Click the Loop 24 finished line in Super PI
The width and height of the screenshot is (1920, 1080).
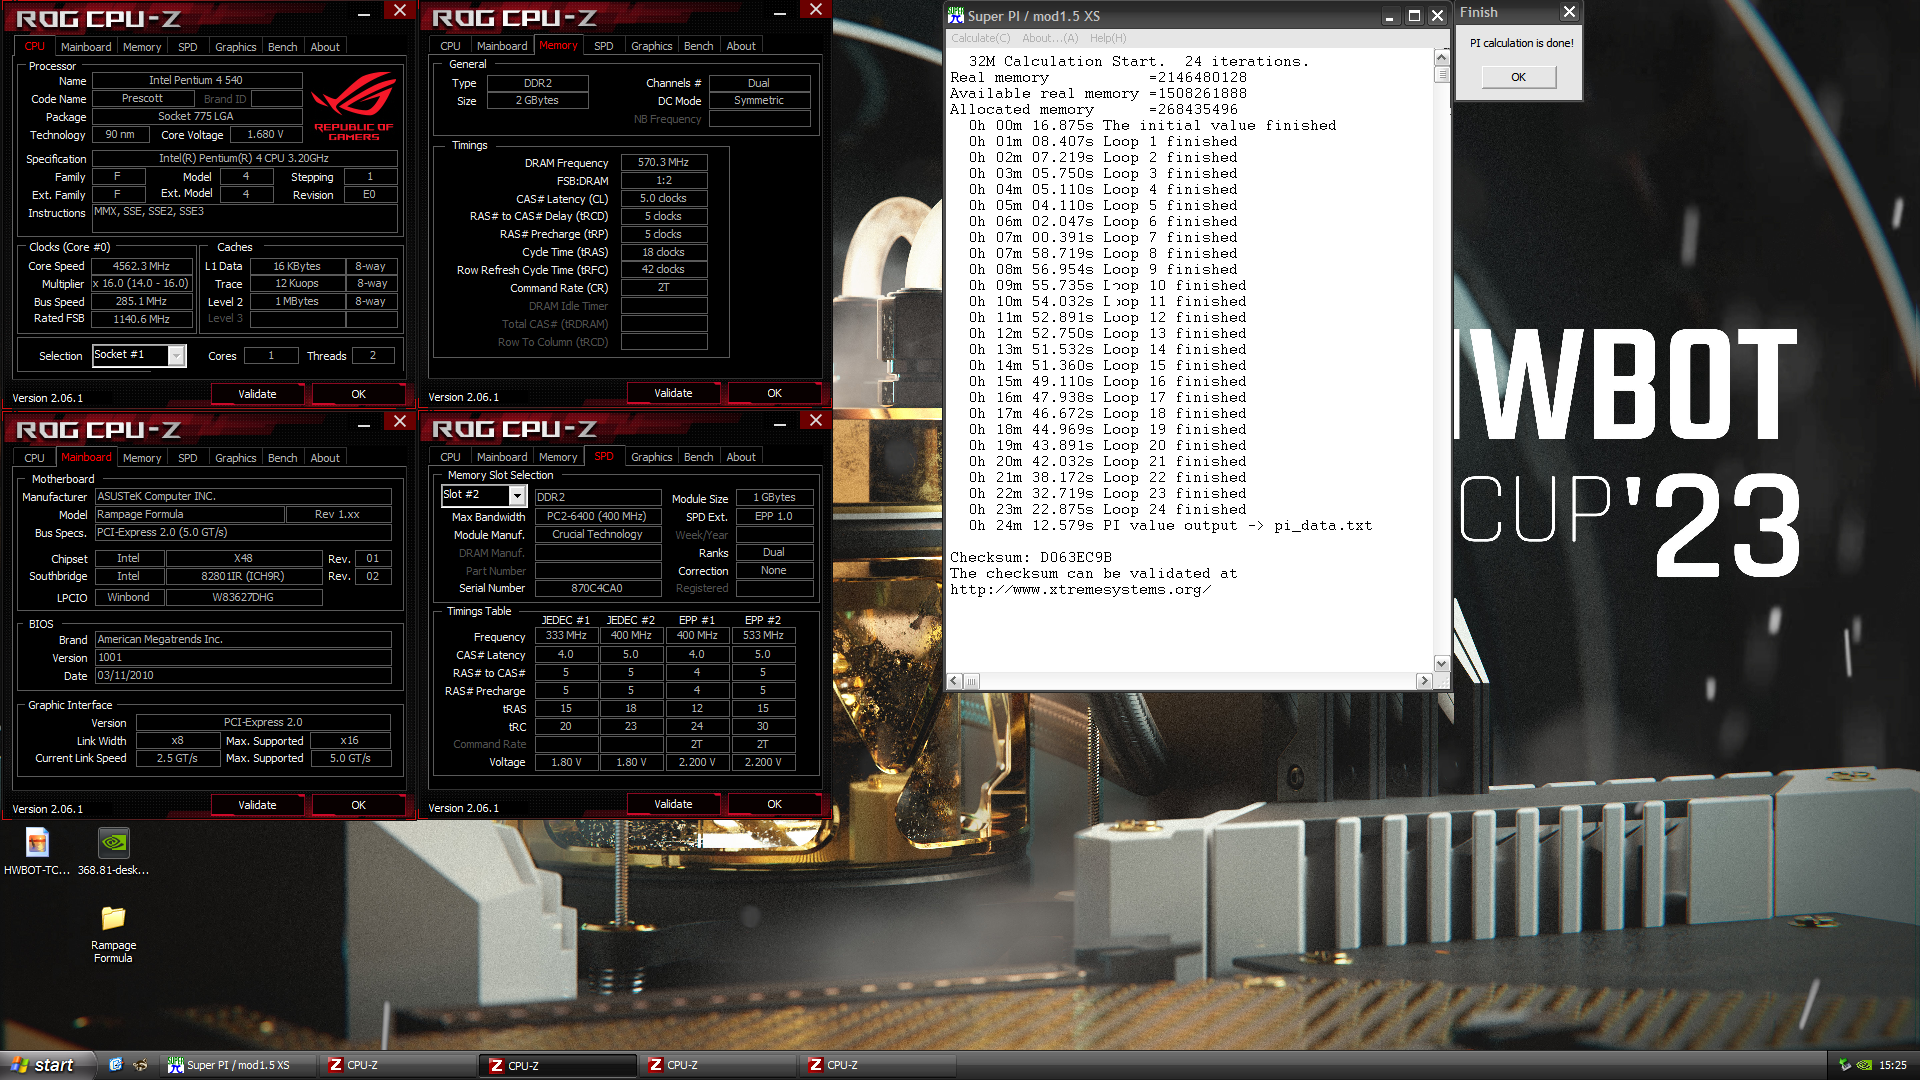pos(1107,509)
